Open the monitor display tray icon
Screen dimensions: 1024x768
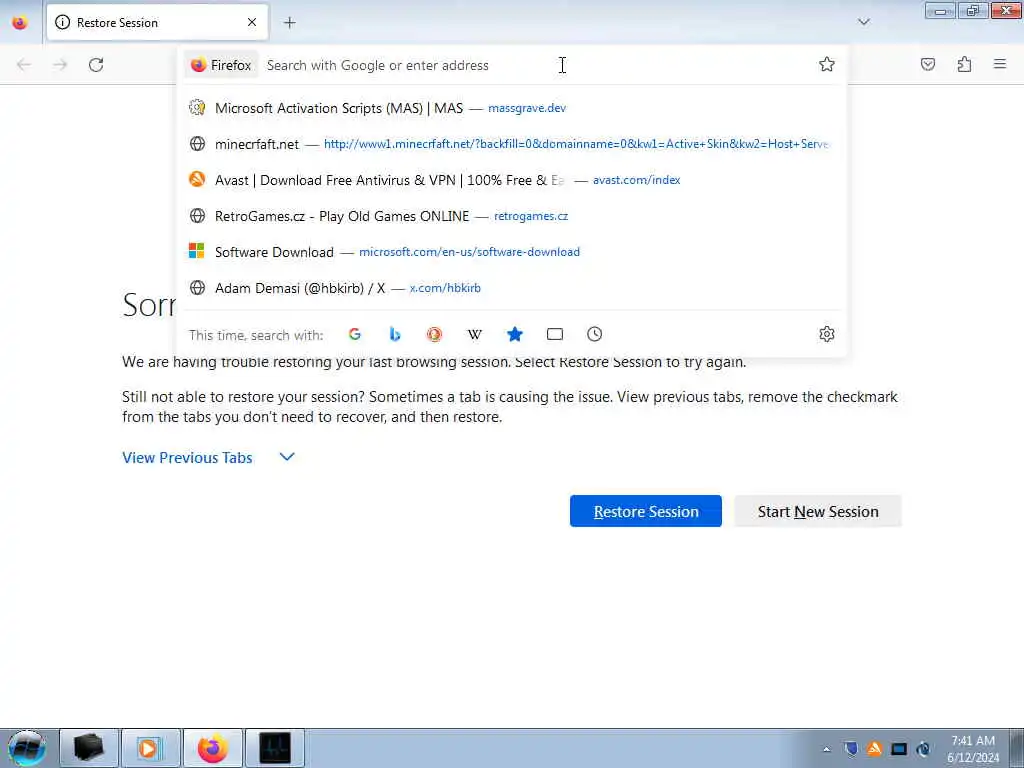[899, 749]
